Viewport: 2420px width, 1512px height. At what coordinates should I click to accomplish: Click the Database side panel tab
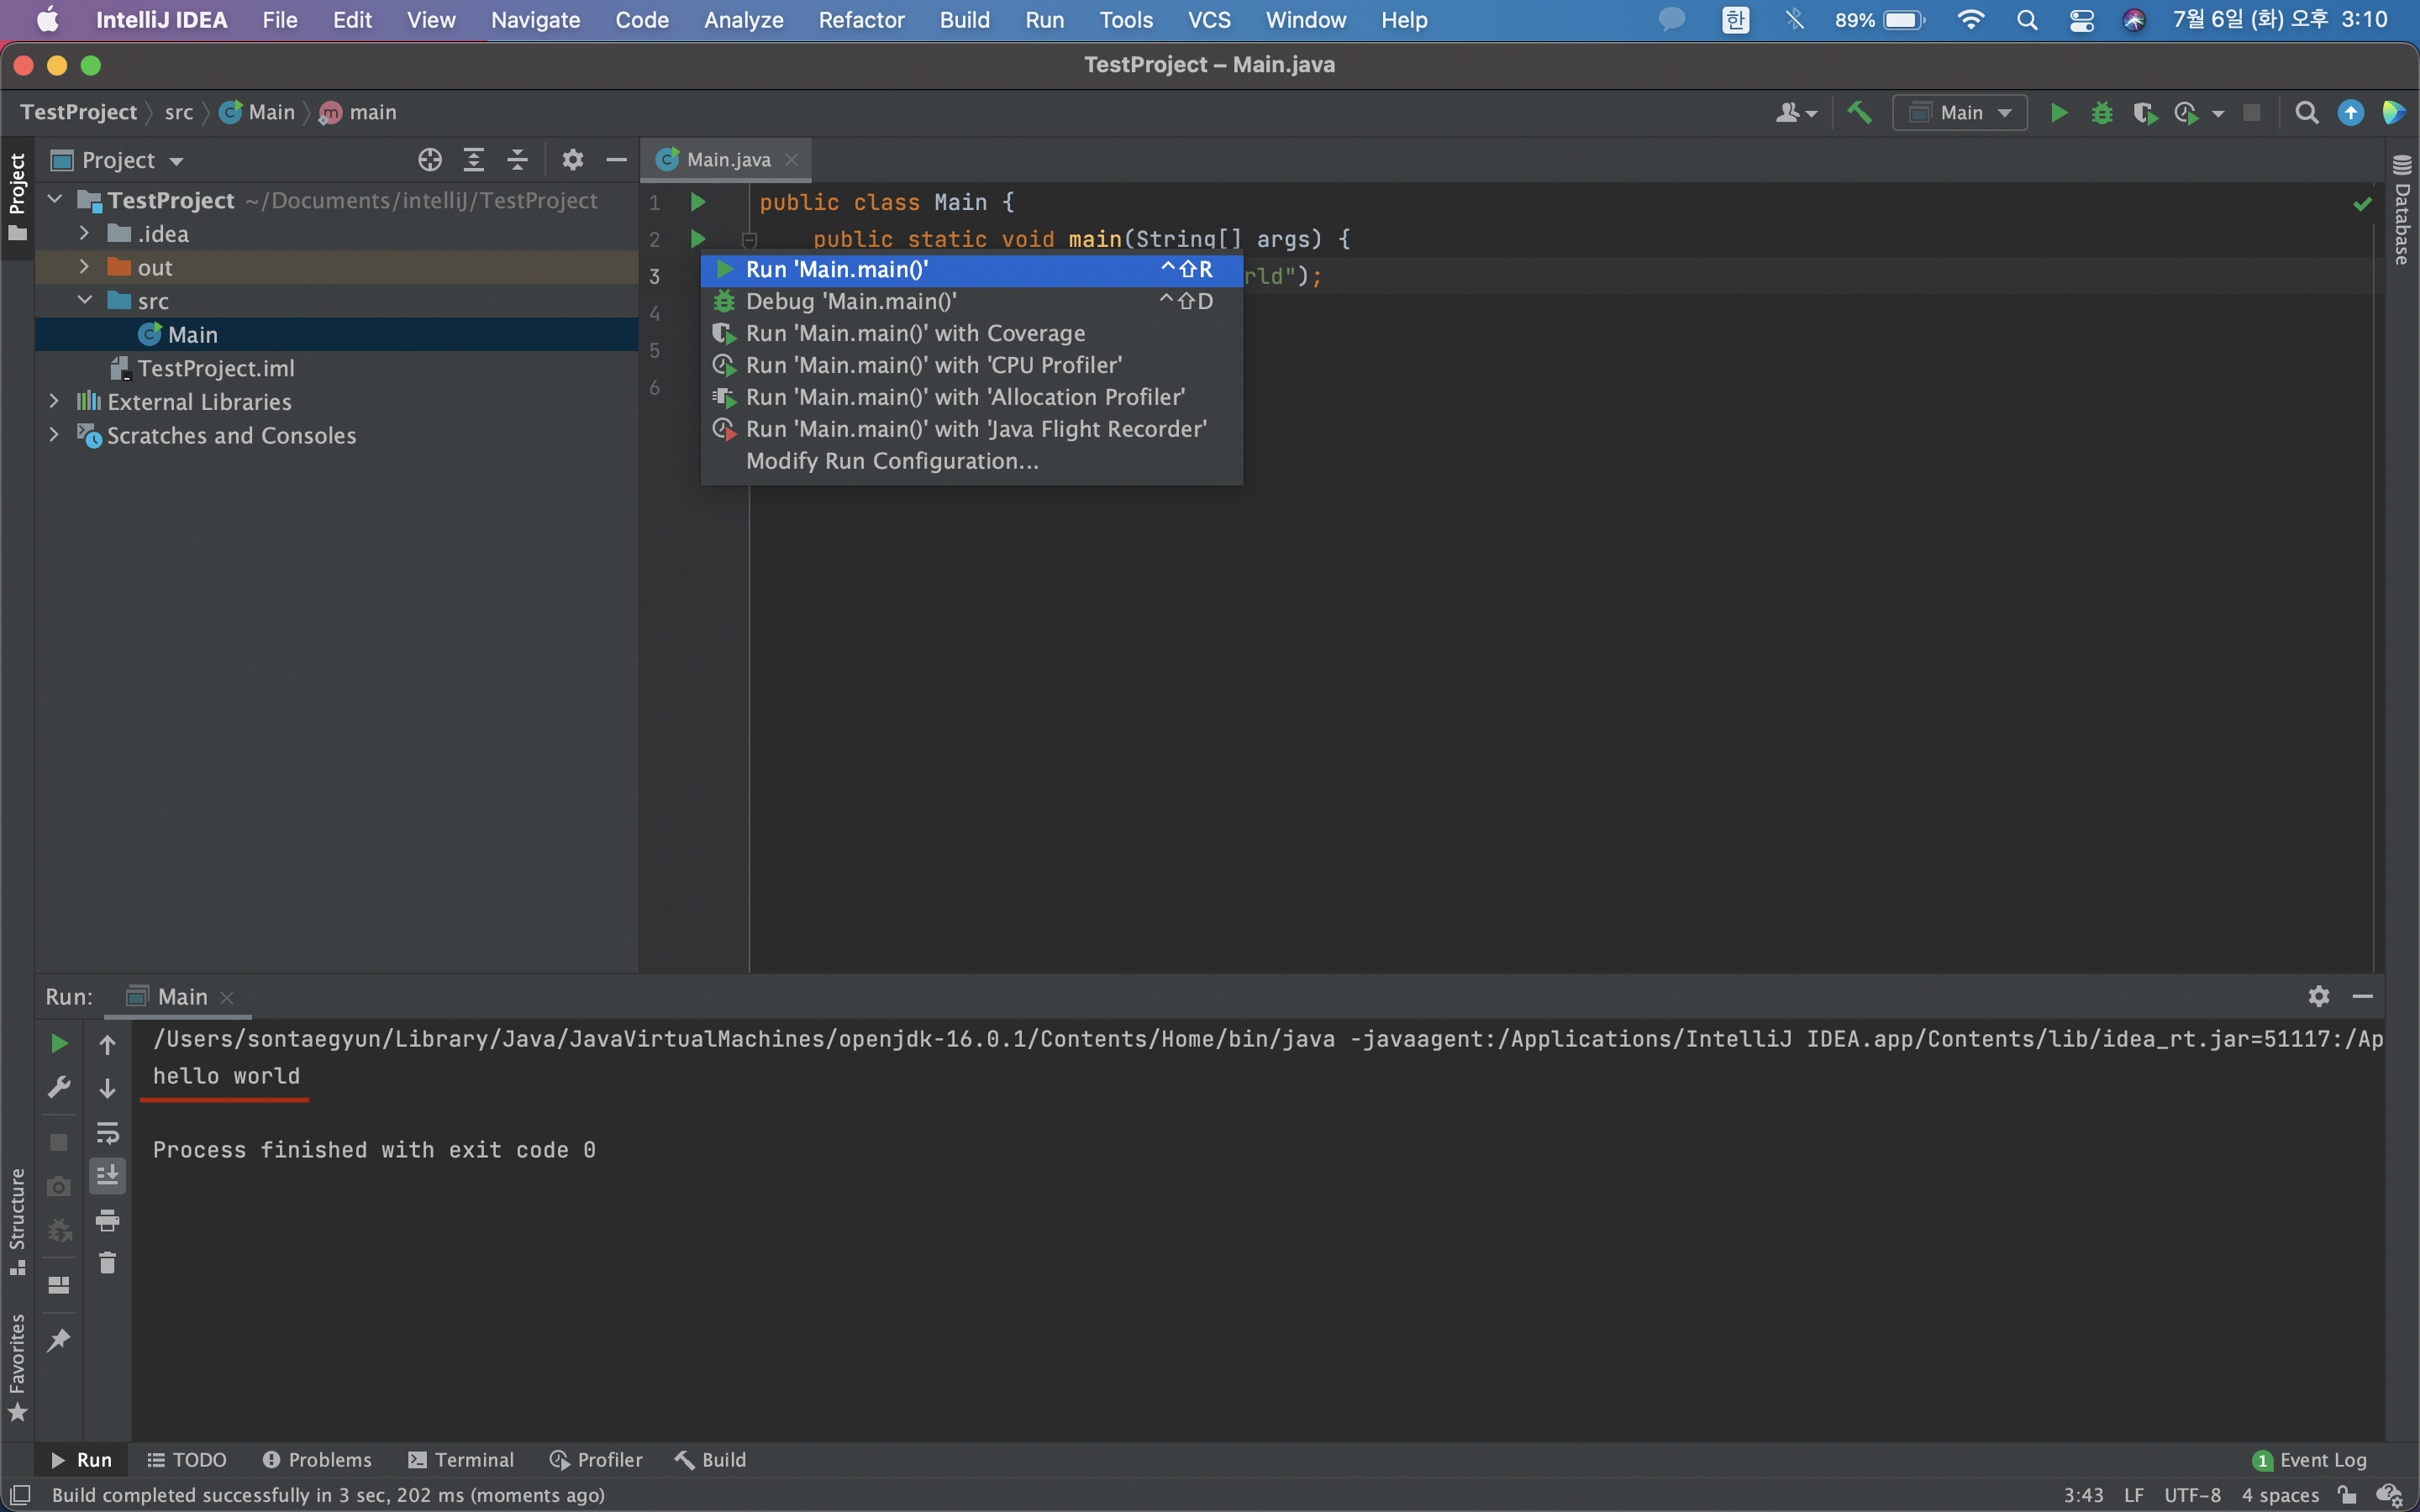tap(2402, 210)
